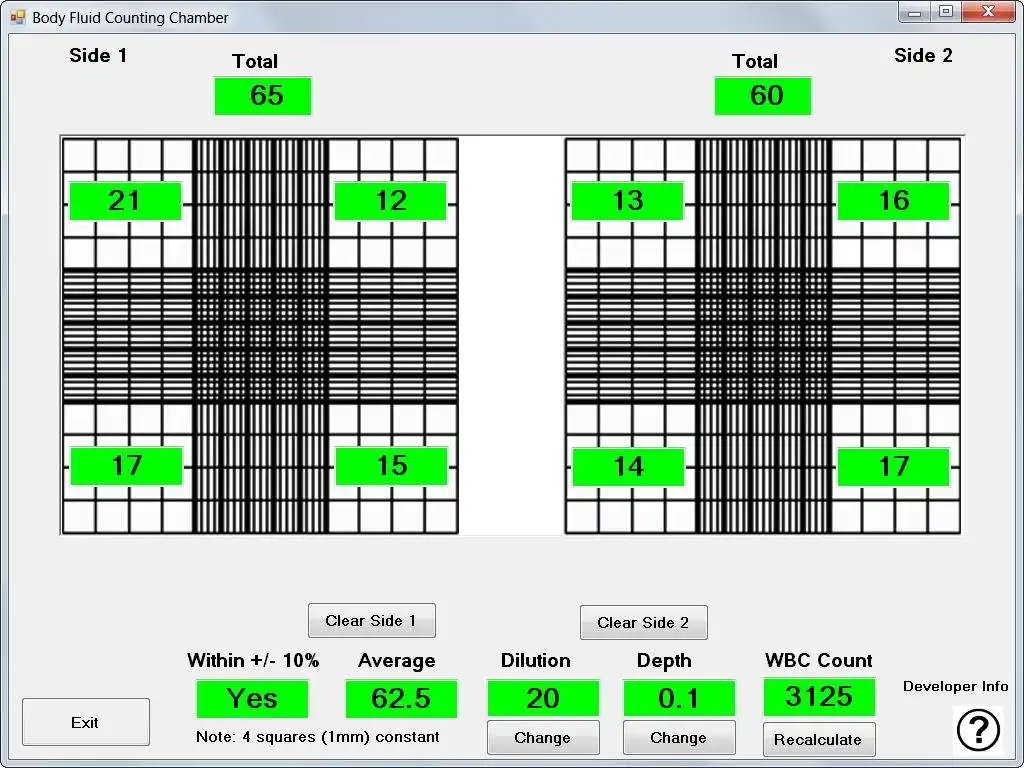Click the Side 1 heading label
This screenshot has width=1024, height=768.
point(98,56)
